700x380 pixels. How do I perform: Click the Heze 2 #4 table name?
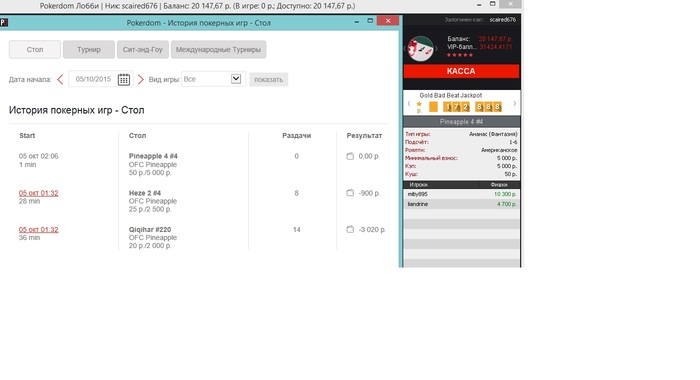[145, 193]
